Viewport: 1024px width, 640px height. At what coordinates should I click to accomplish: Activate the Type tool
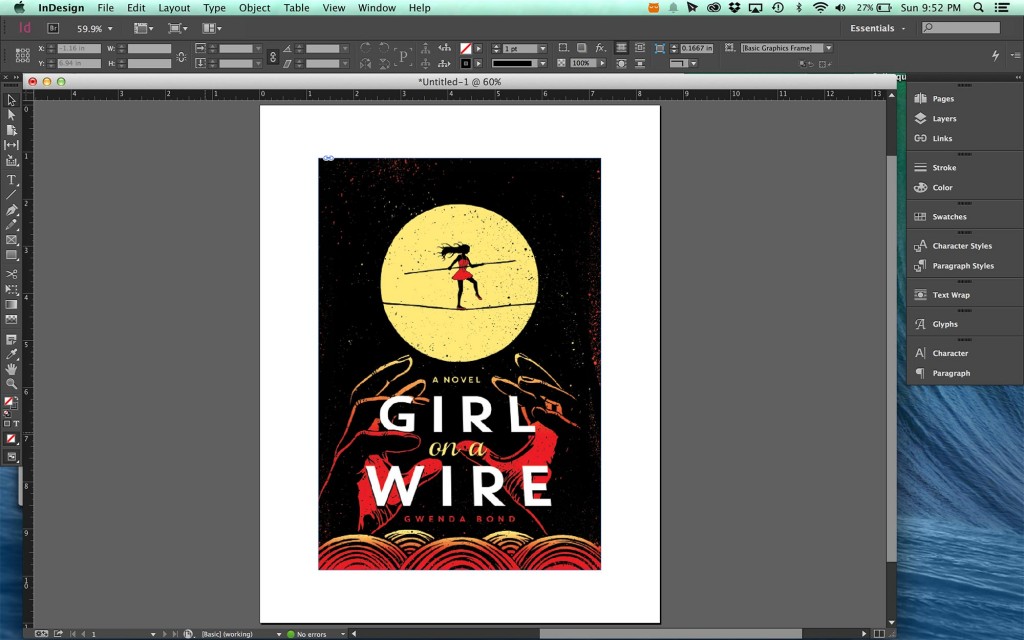[x=11, y=180]
